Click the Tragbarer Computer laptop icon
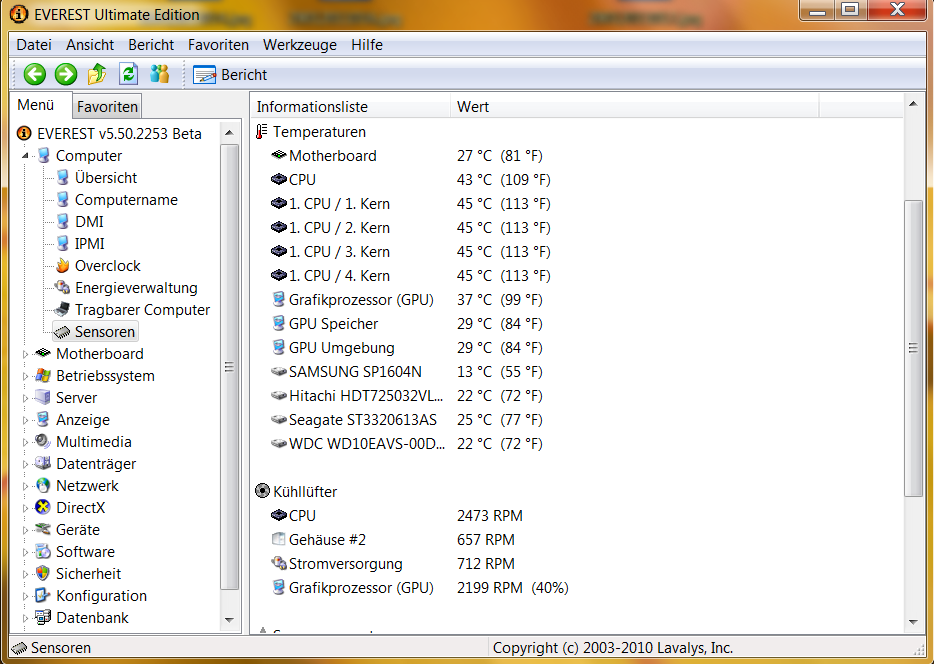 pos(62,310)
